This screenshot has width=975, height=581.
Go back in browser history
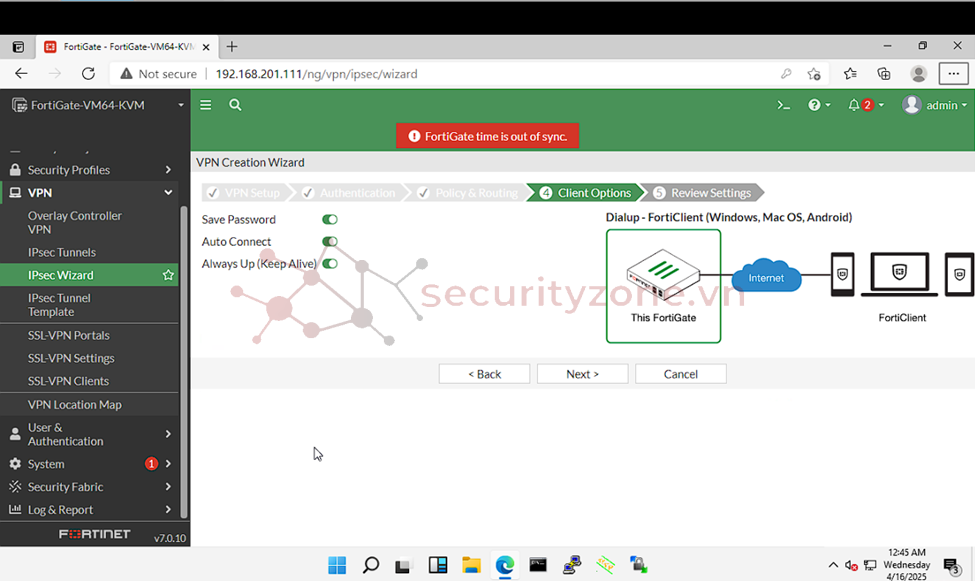pos(21,74)
